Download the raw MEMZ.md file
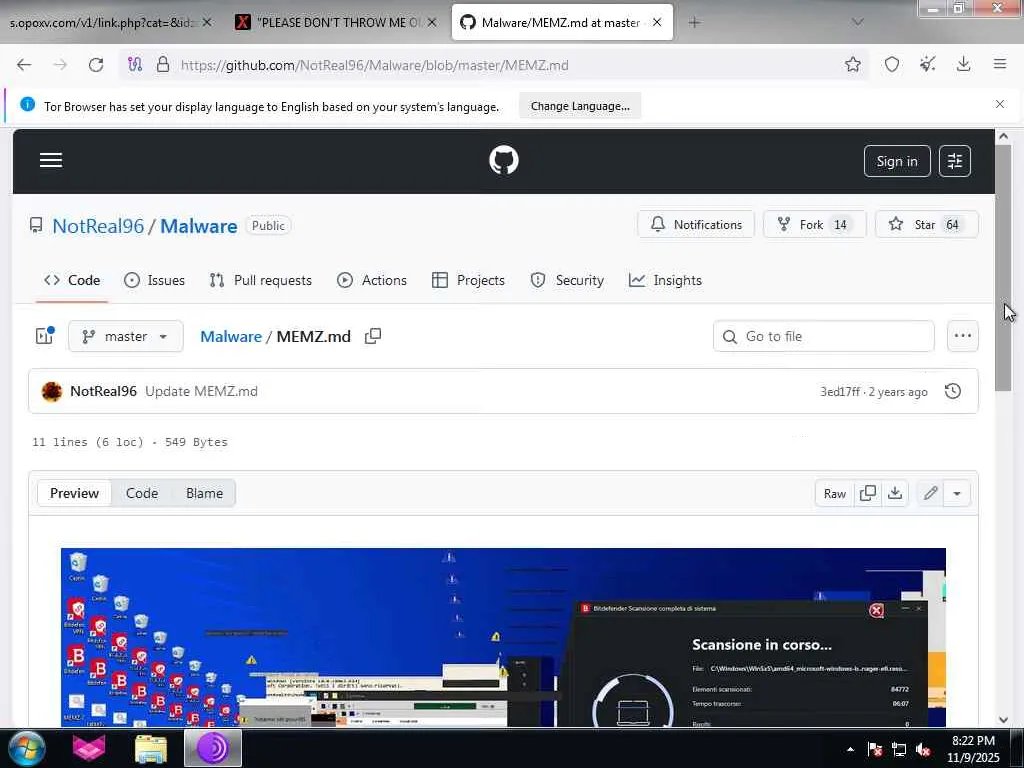 (895, 493)
